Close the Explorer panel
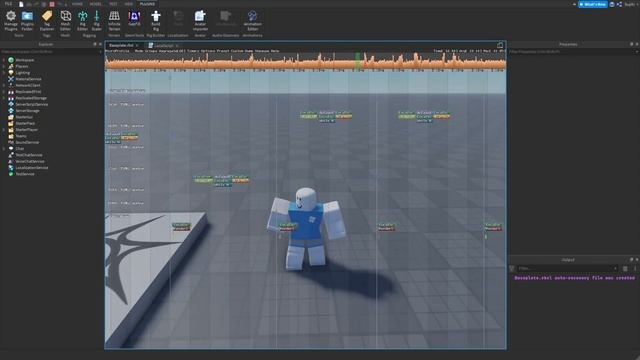The height and width of the screenshot is (360, 640). (x=100, y=44)
